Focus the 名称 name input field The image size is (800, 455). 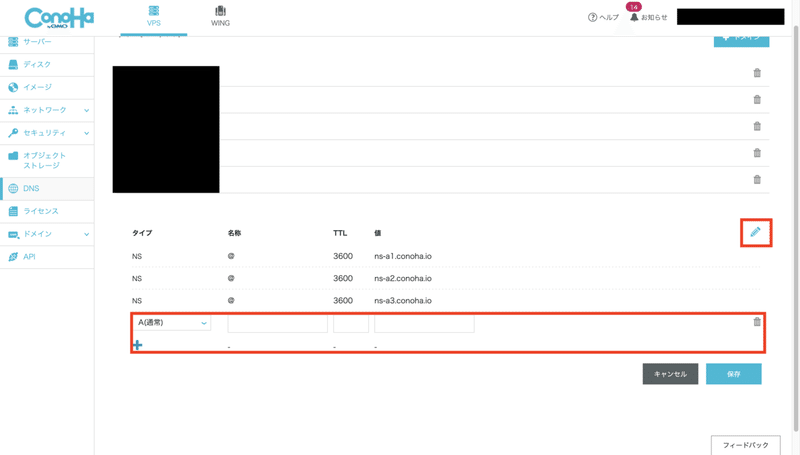pos(278,324)
